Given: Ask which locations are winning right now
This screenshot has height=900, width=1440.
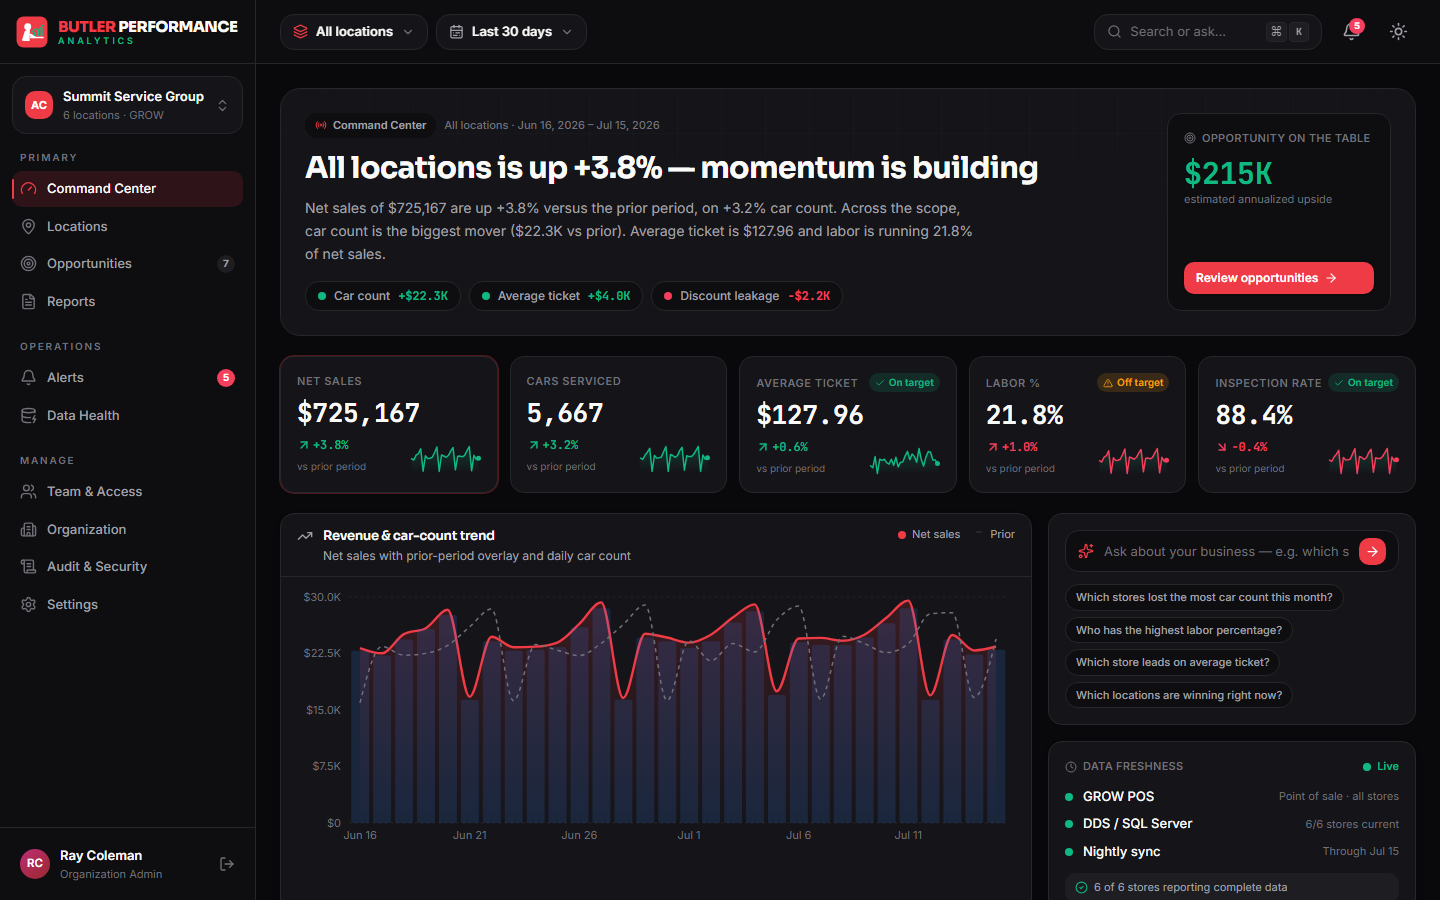Looking at the screenshot, I should [1179, 696].
